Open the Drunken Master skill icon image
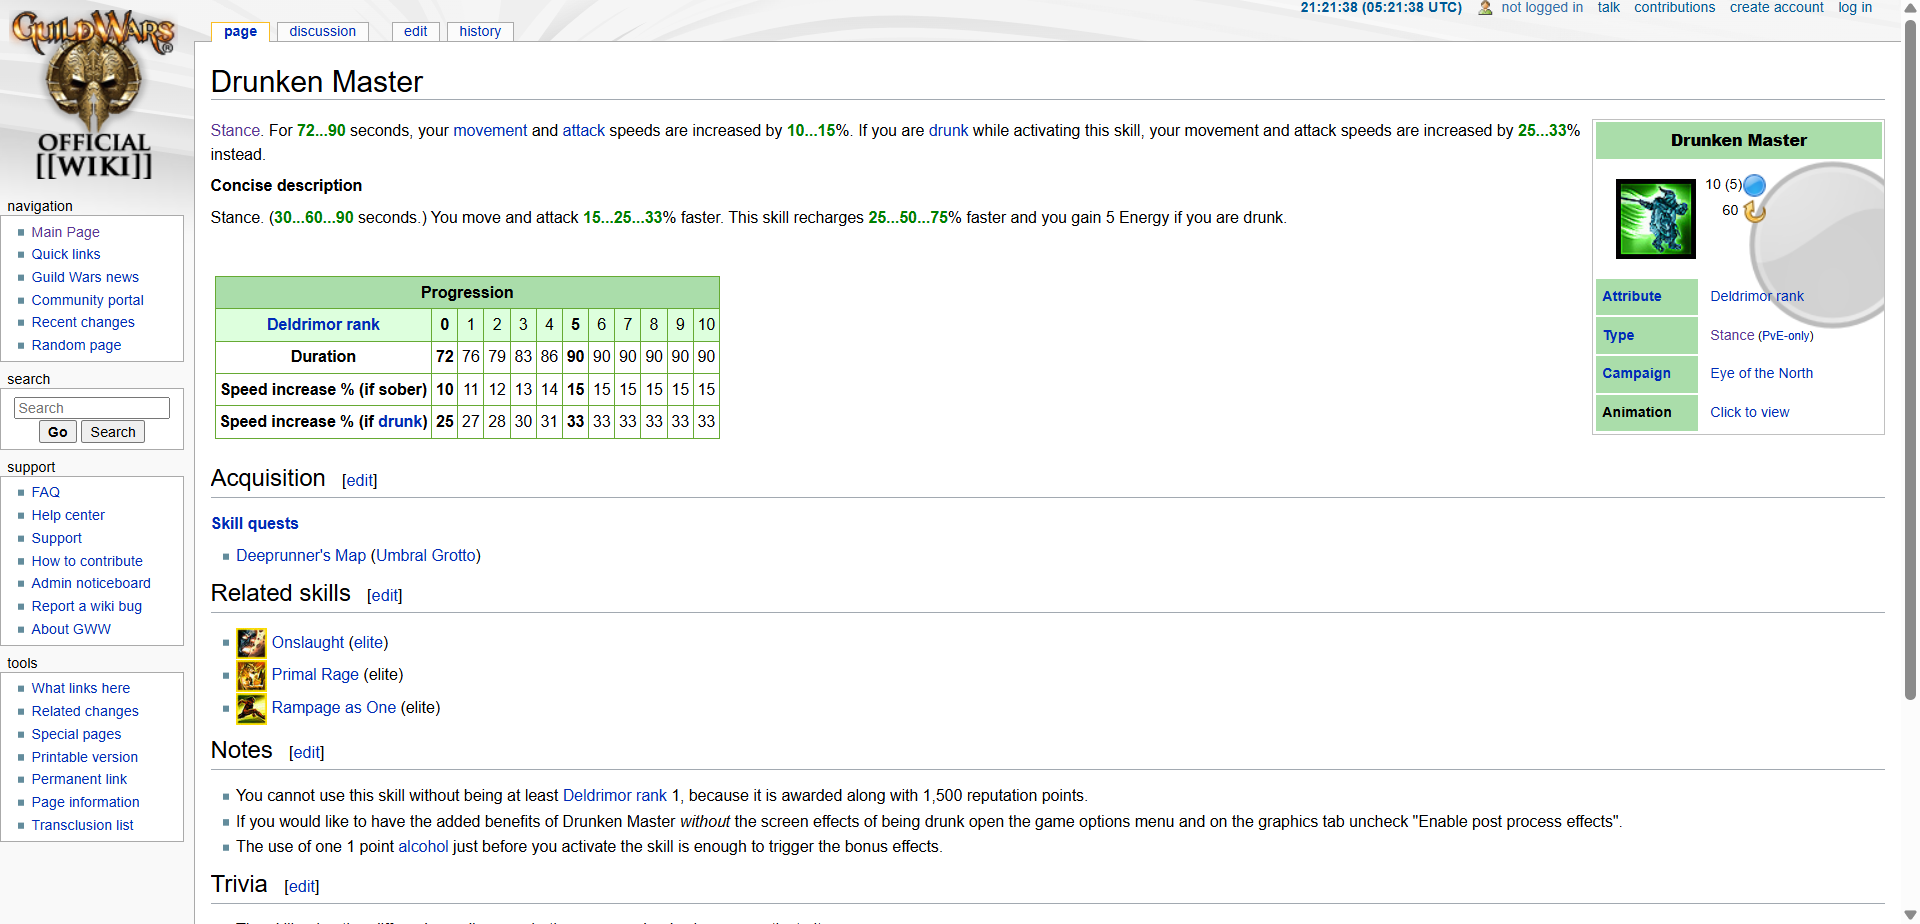Screen dimensions: 1920x924 (x=1656, y=219)
